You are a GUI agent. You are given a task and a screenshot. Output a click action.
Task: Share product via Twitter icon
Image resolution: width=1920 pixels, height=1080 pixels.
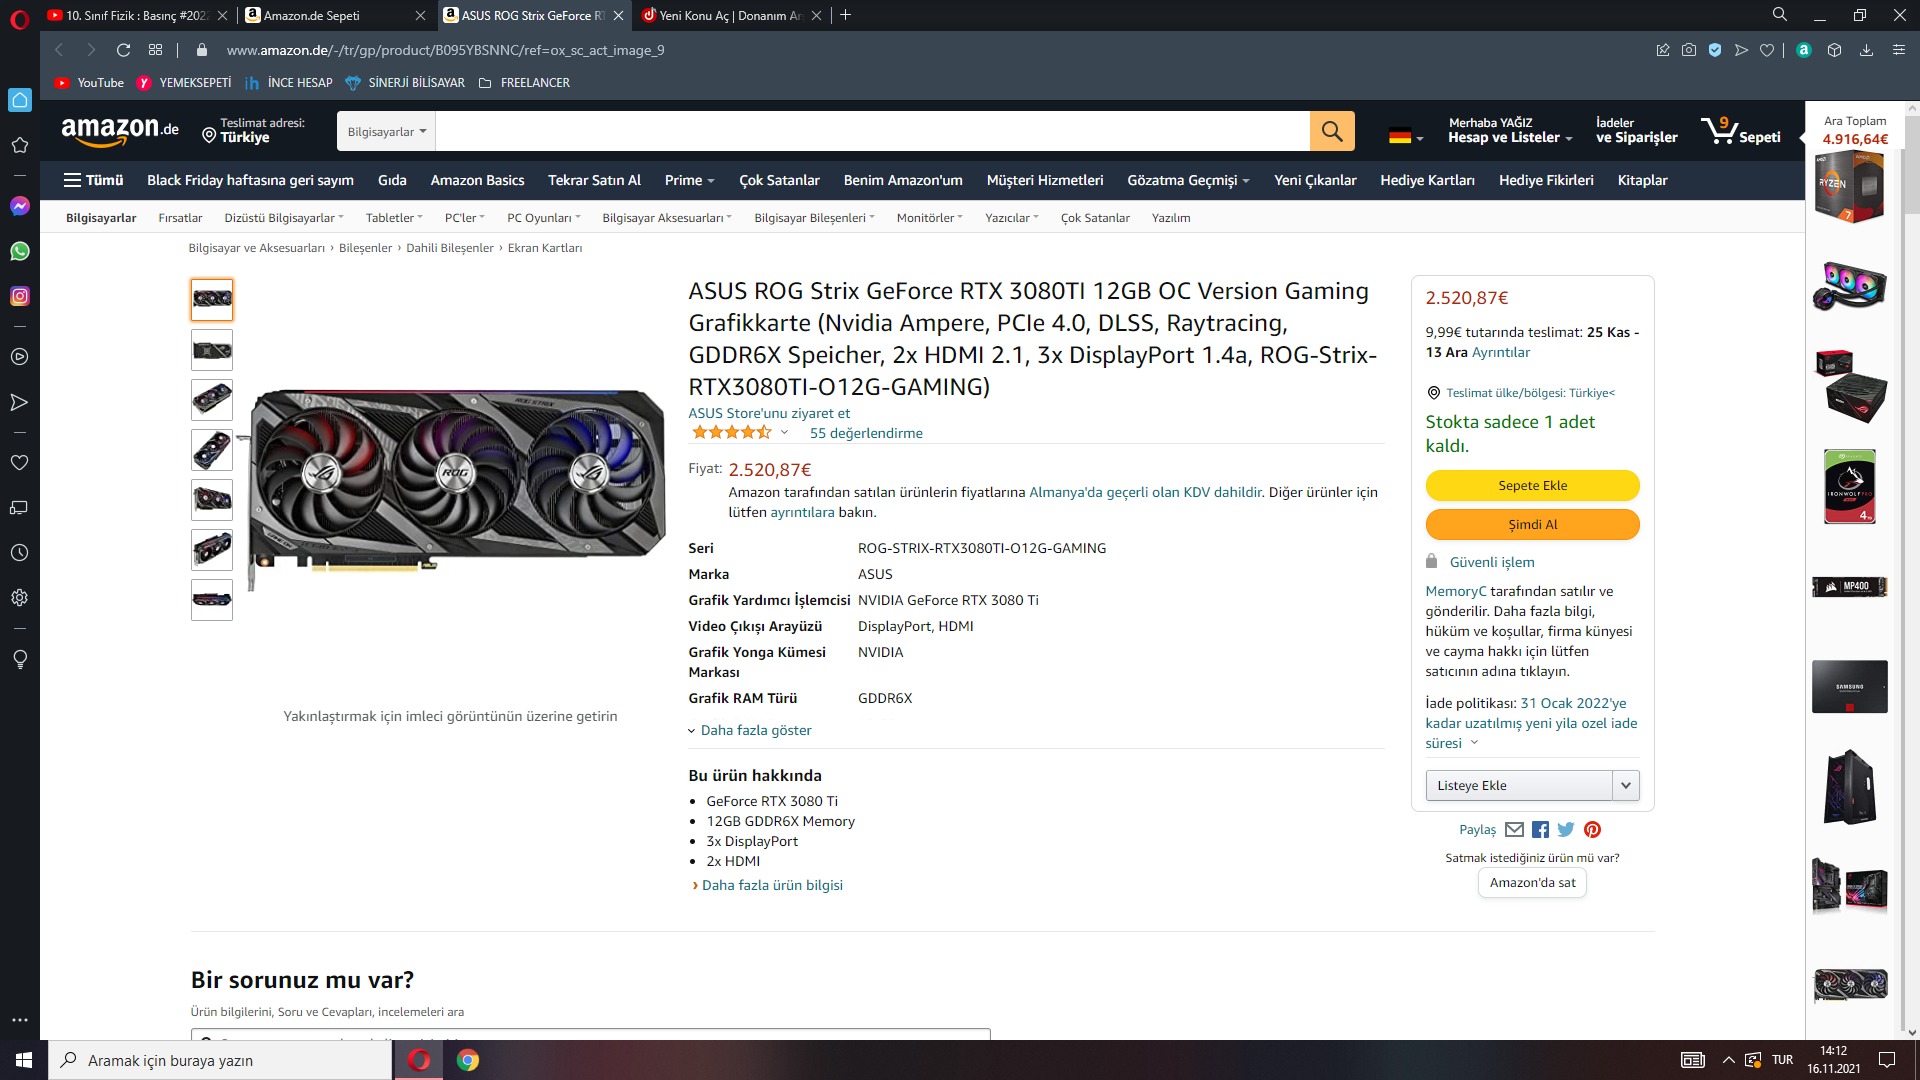[1566, 829]
